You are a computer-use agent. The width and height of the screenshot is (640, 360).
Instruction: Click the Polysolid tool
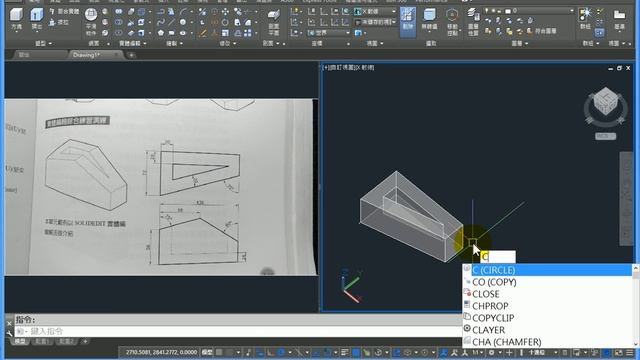point(64,11)
